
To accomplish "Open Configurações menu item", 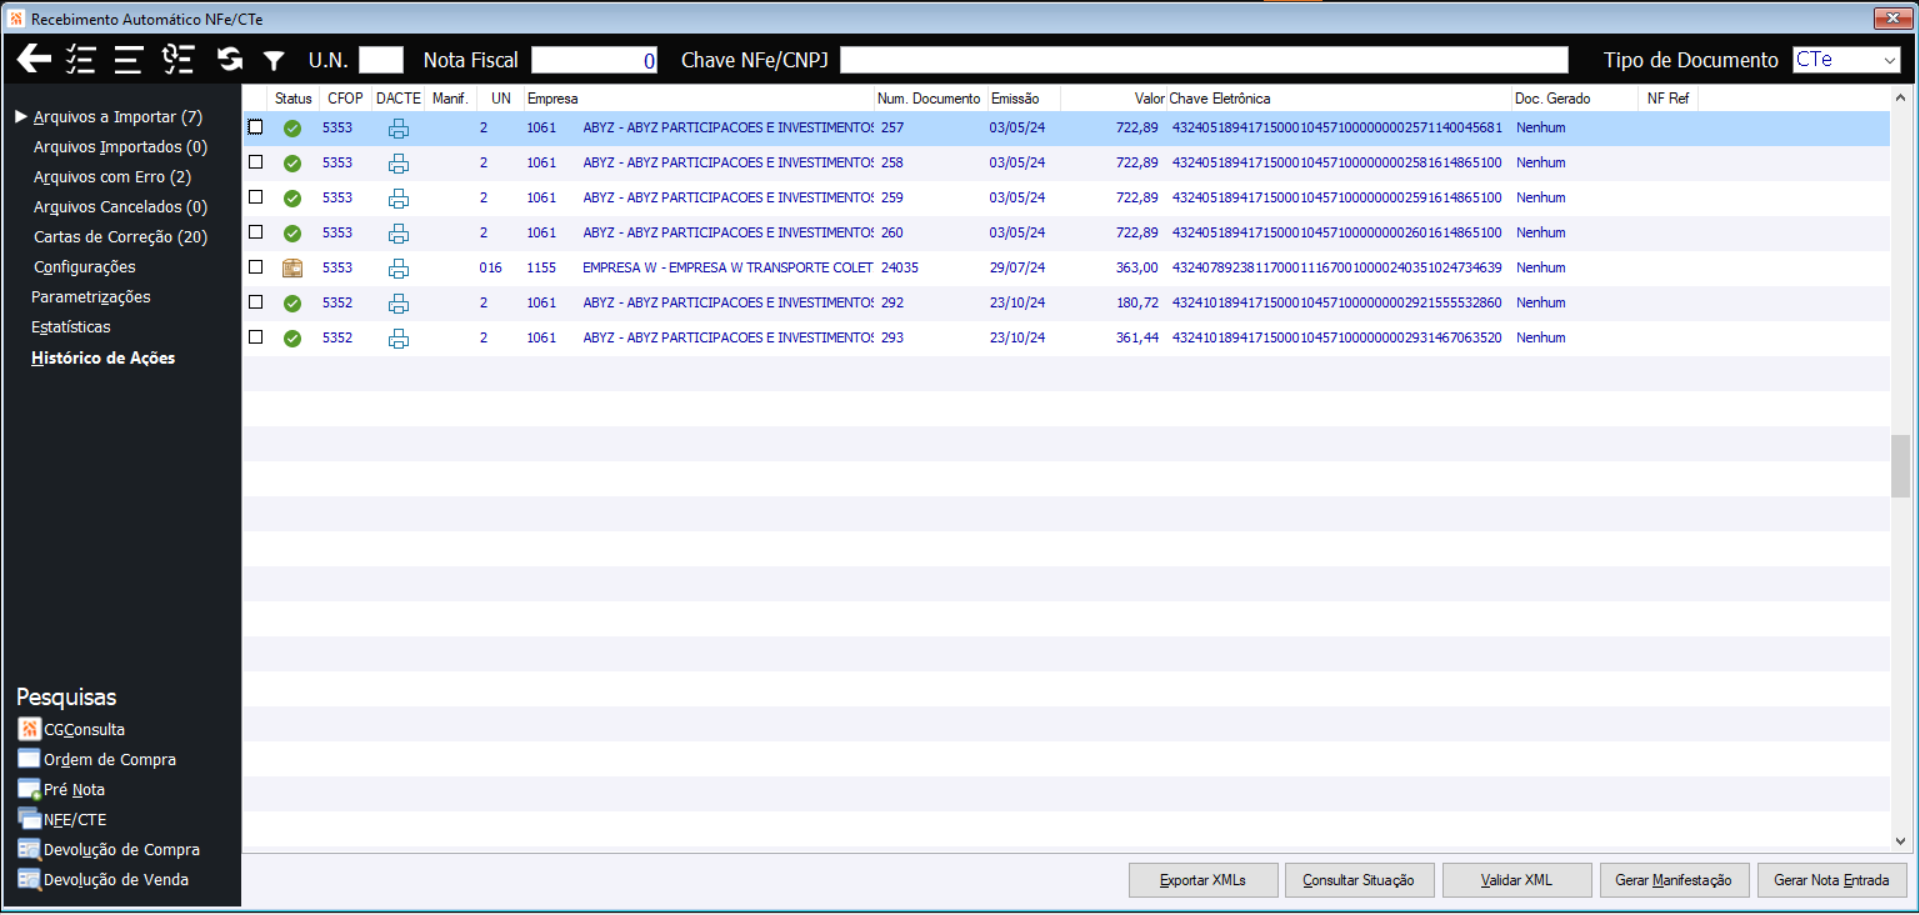I will (x=84, y=267).
